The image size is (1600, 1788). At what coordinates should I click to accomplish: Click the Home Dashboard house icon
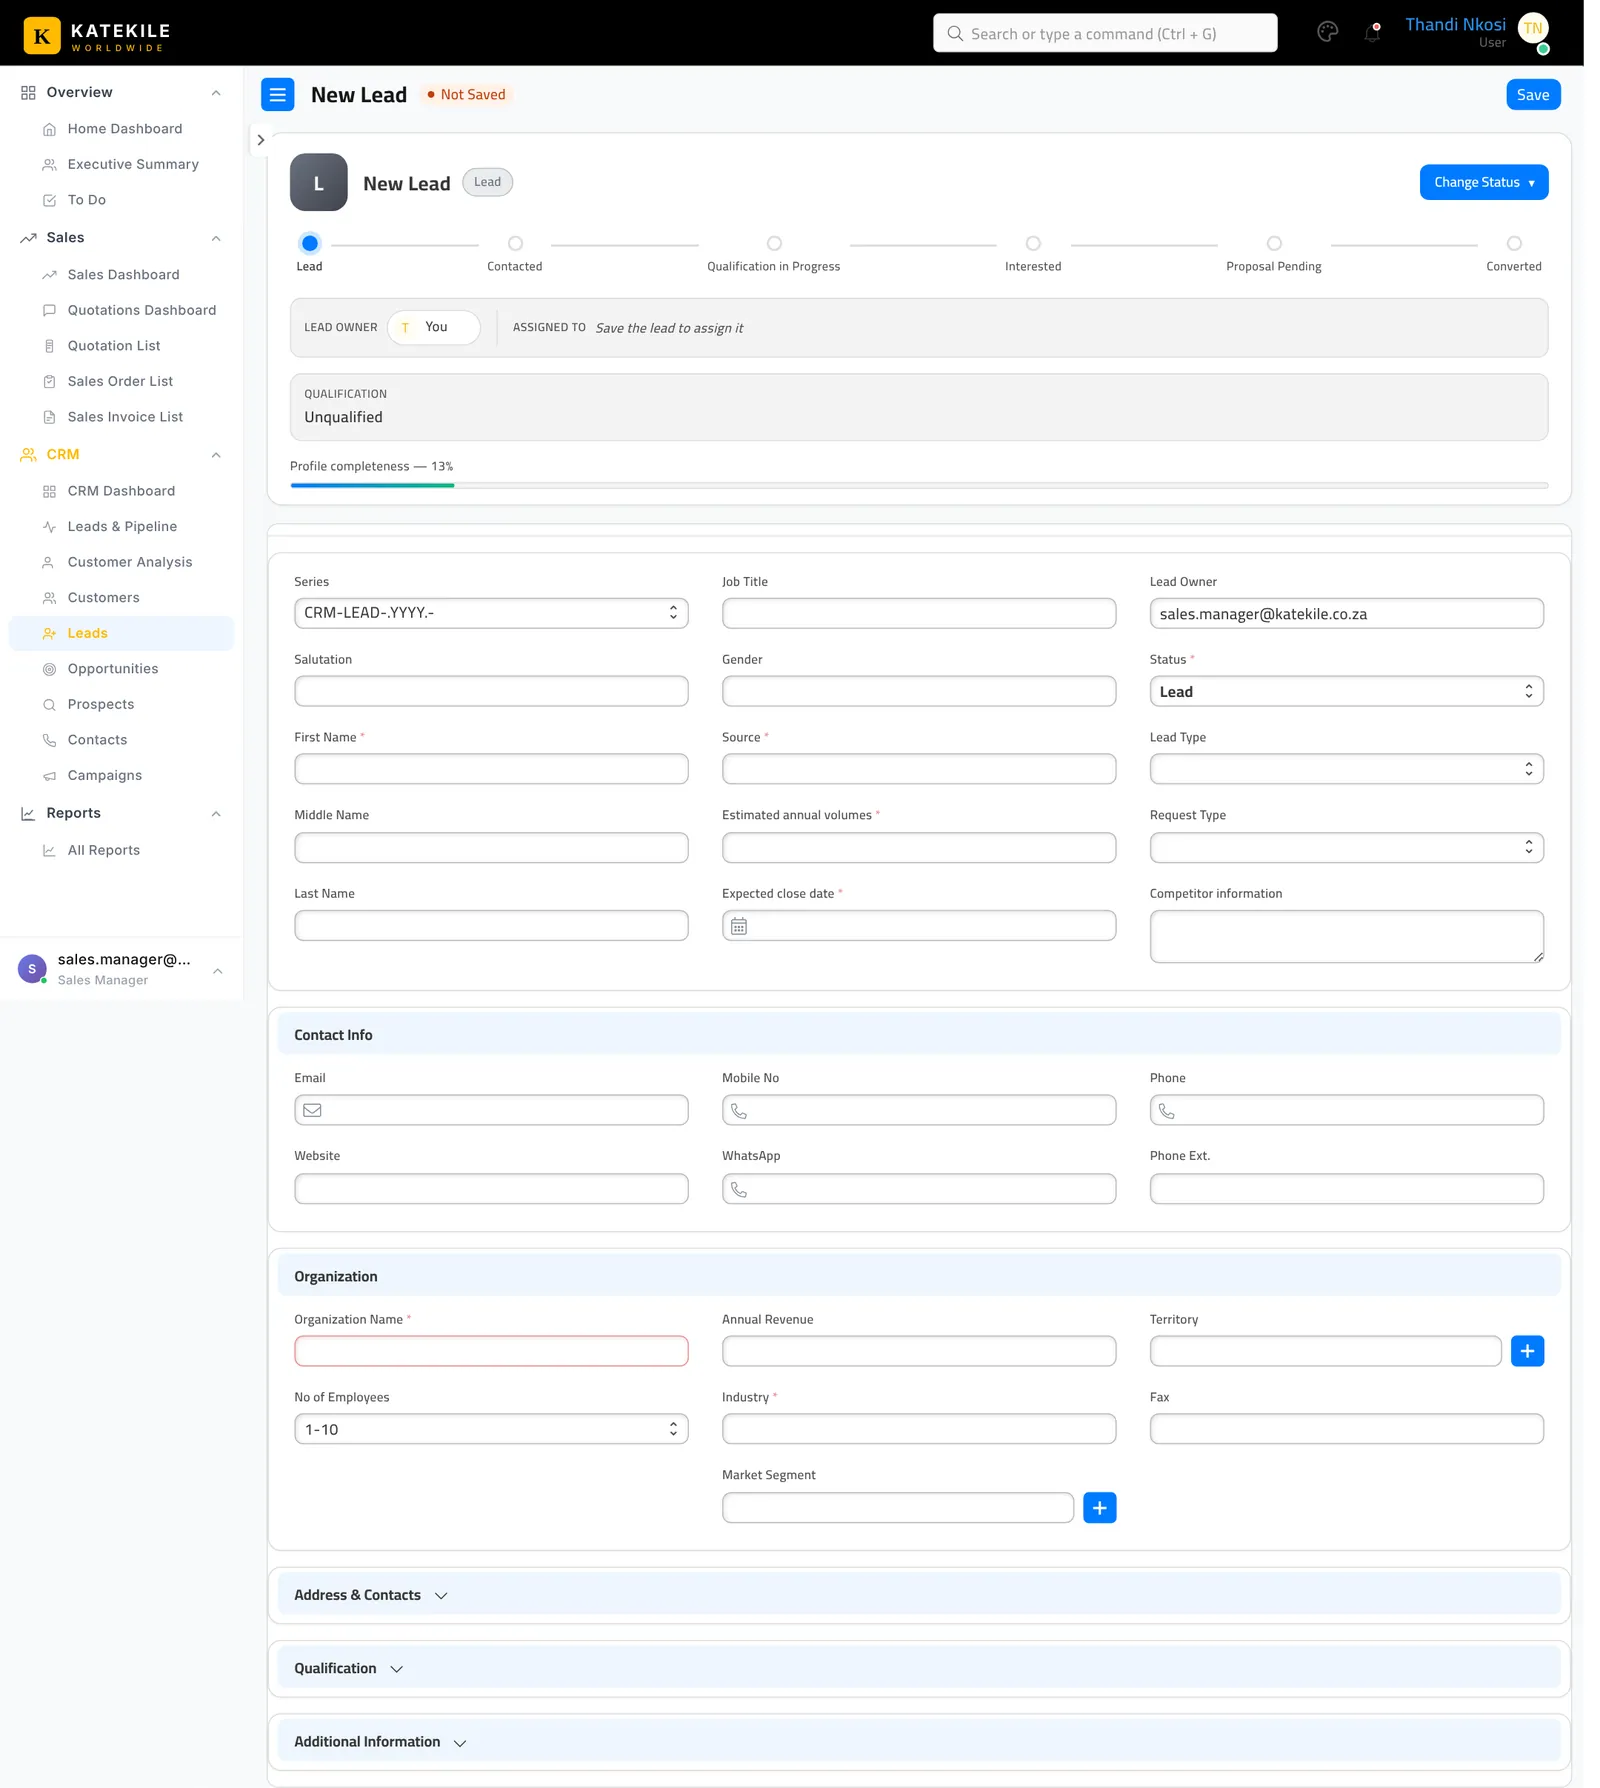tap(49, 130)
